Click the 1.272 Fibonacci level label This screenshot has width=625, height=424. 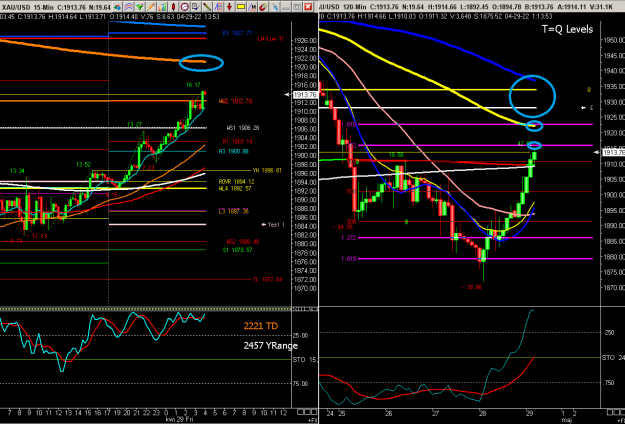pos(348,238)
